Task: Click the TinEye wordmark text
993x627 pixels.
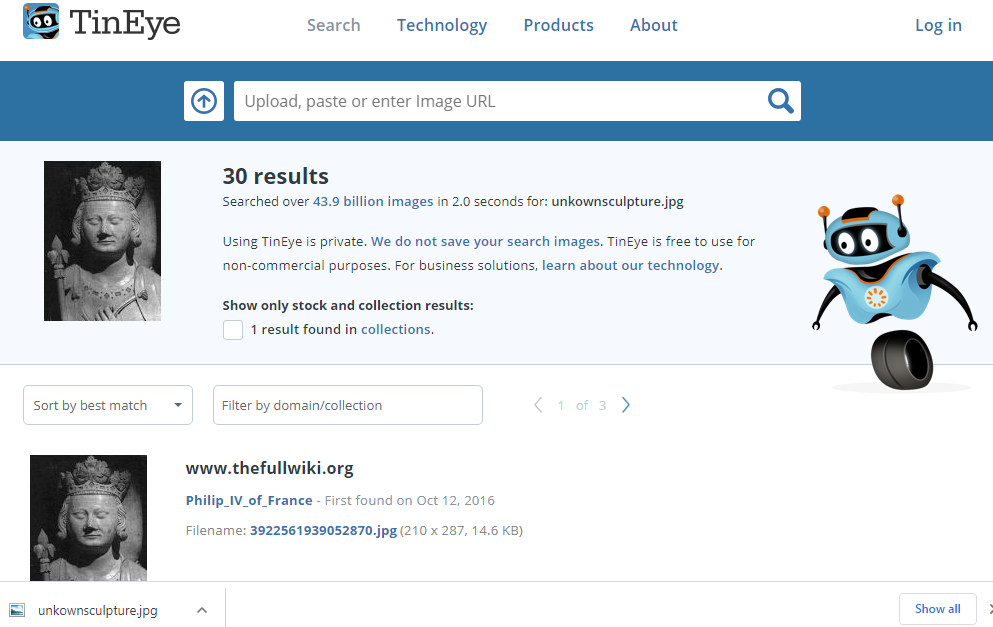Action: (x=125, y=23)
